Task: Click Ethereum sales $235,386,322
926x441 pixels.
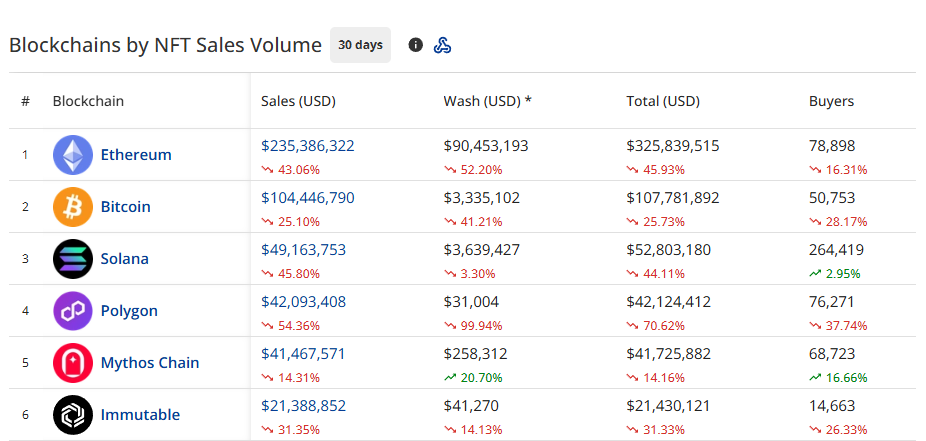Action: click(x=308, y=146)
